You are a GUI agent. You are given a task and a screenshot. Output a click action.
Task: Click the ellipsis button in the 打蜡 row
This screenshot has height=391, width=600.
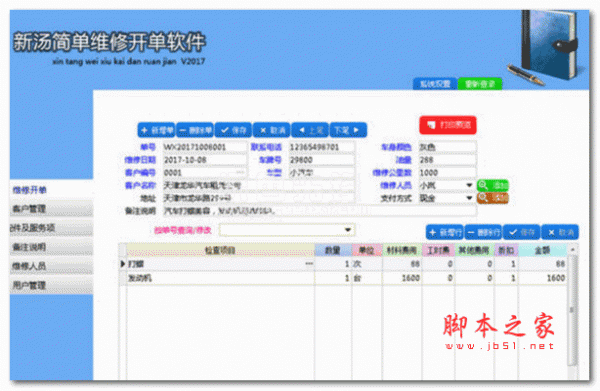[308, 264]
